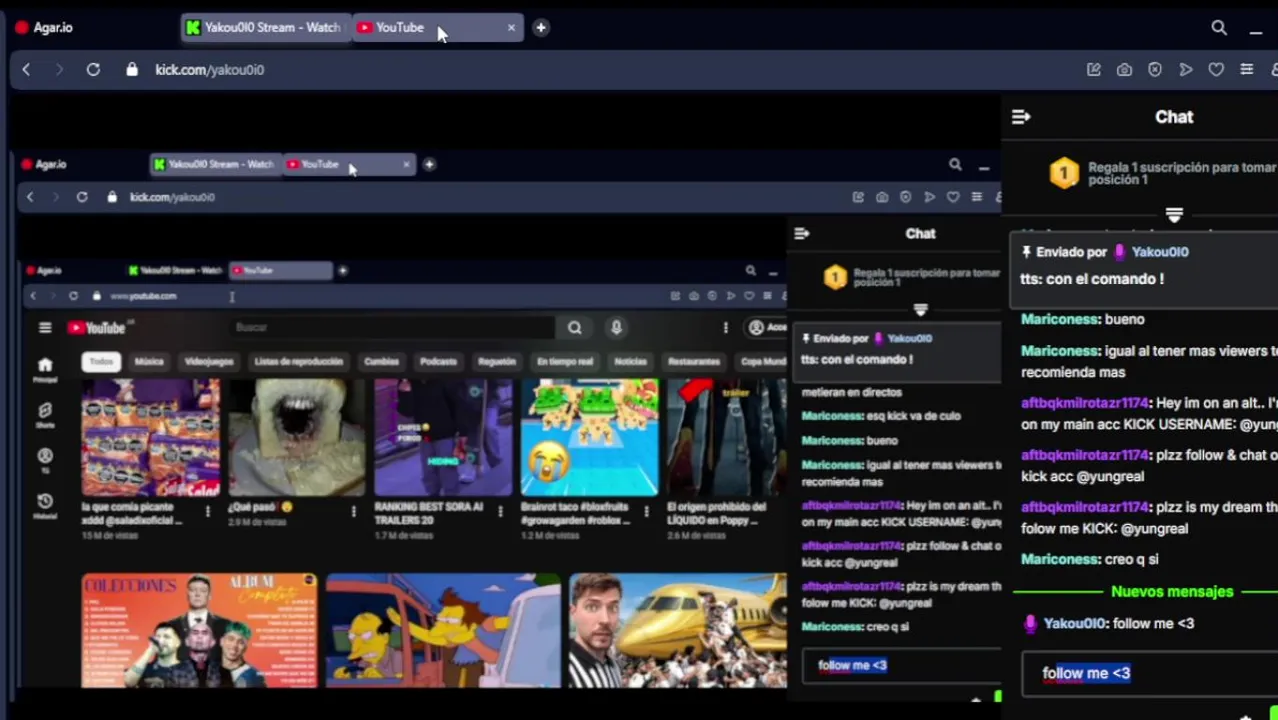Select Yakou0I0 Stream tab in outermost browser
Image resolution: width=1278 pixels, height=720 pixels.
[264, 28]
